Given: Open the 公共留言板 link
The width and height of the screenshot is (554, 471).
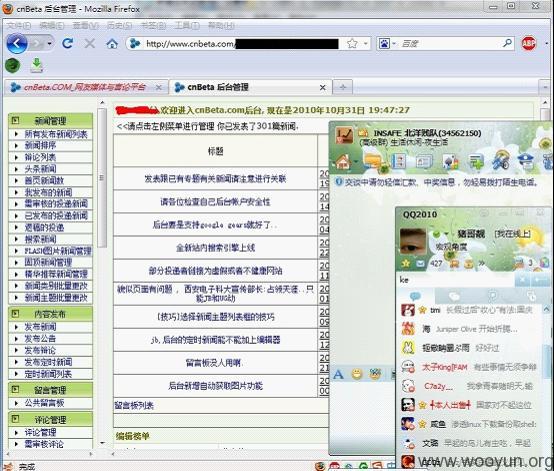Looking at the screenshot, I should (x=44, y=403).
